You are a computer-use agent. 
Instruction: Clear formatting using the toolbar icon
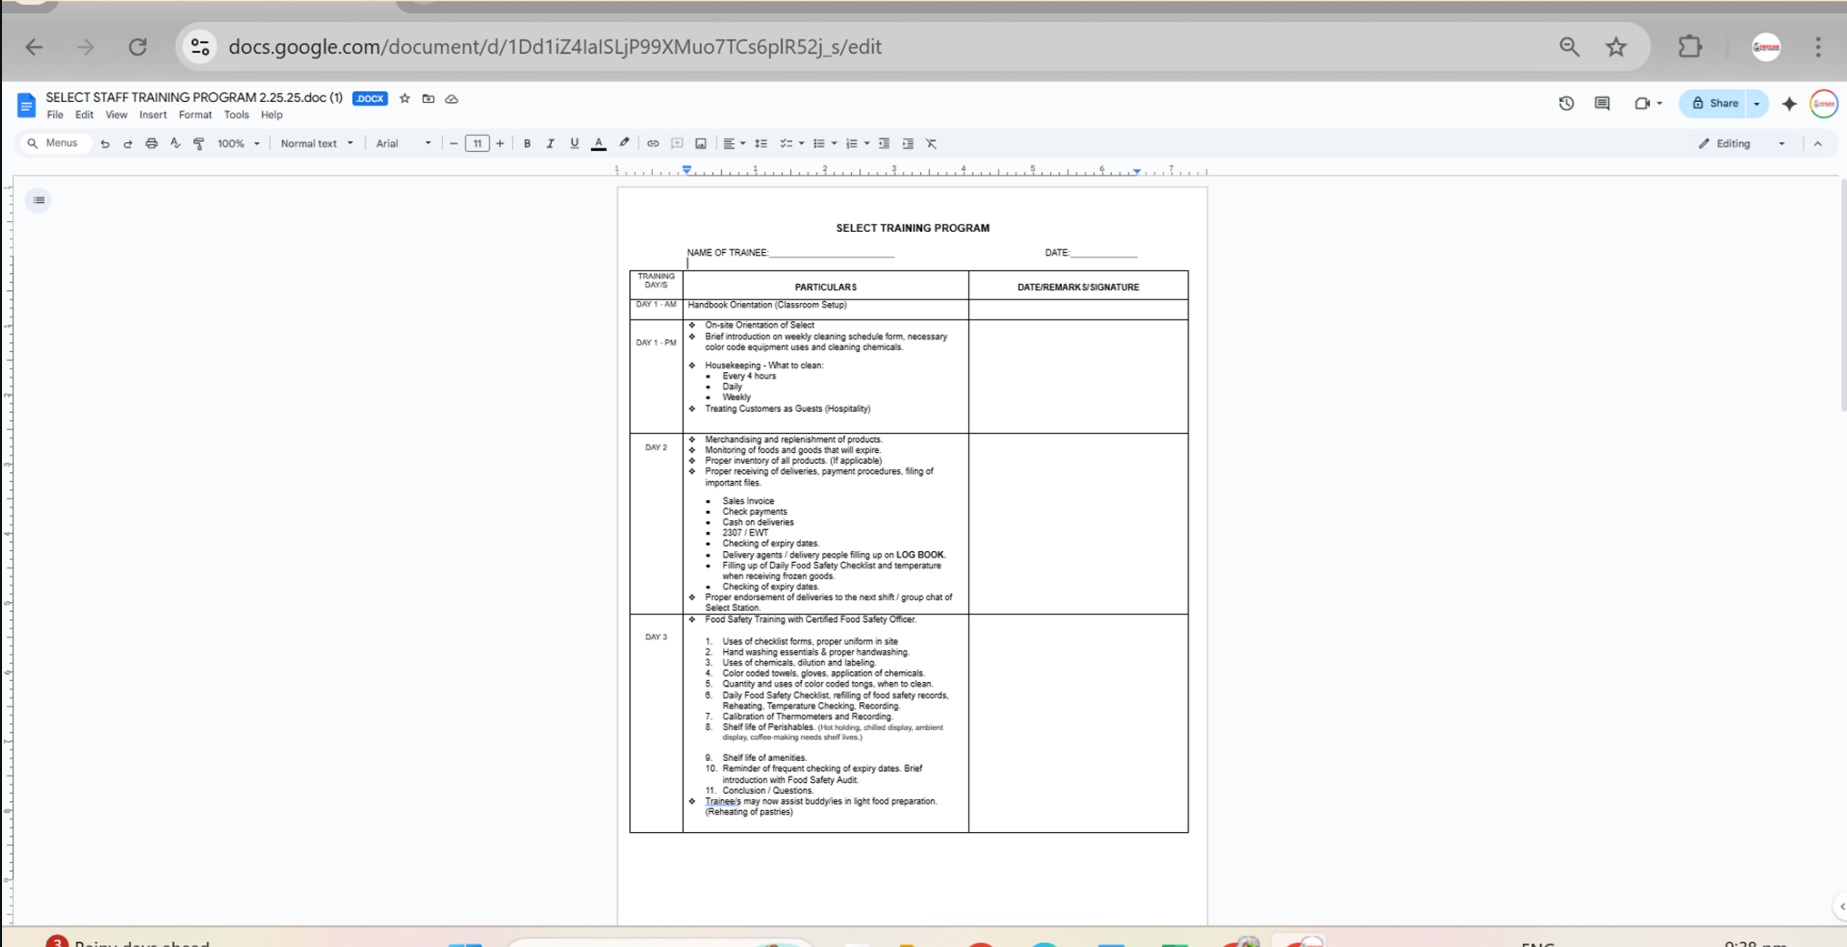(931, 144)
